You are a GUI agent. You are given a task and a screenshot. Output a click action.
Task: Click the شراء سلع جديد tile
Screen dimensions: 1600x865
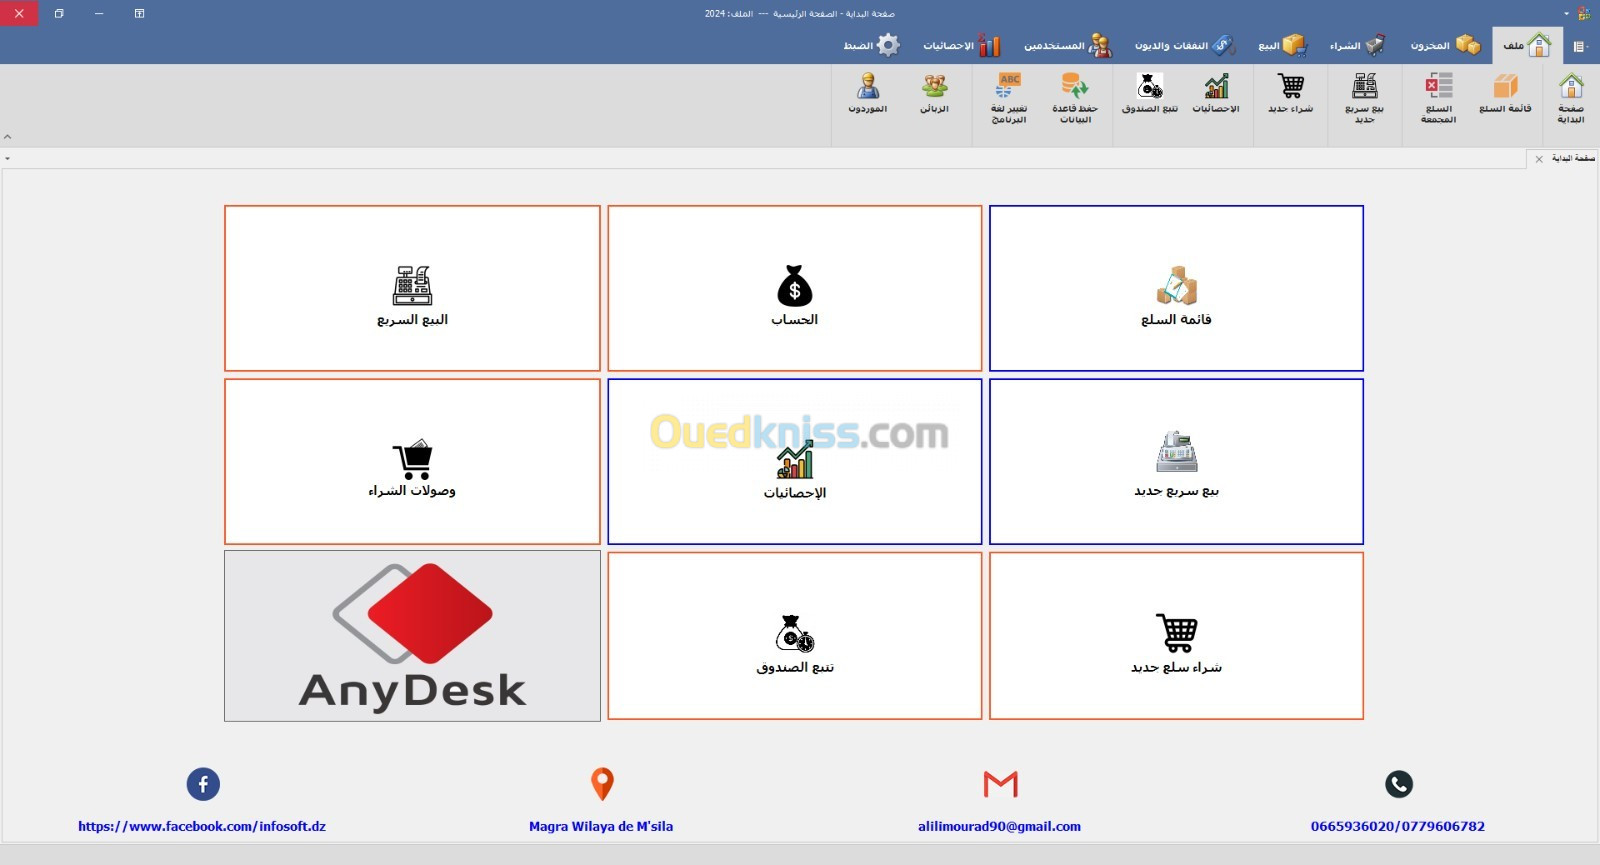tap(1176, 636)
